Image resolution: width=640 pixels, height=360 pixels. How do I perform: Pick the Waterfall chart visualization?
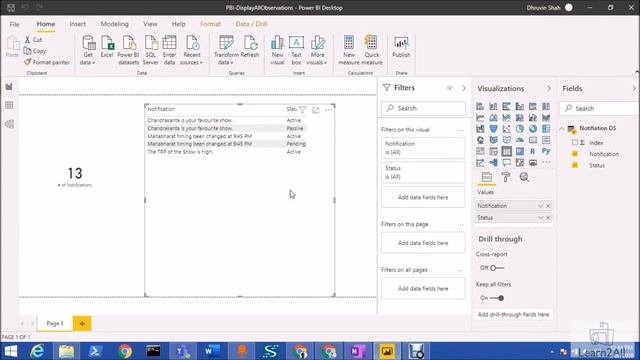tap(480, 129)
